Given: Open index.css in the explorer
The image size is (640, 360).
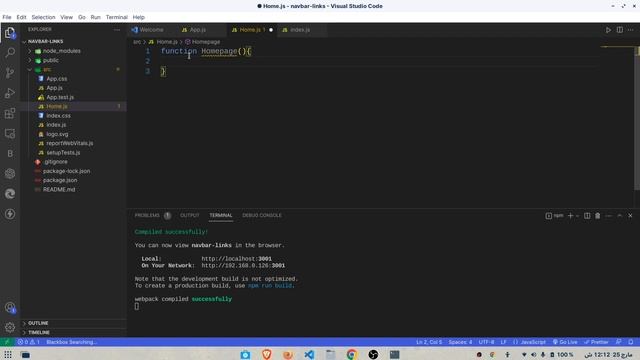Looking at the screenshot, I should (x=58, y=116).
